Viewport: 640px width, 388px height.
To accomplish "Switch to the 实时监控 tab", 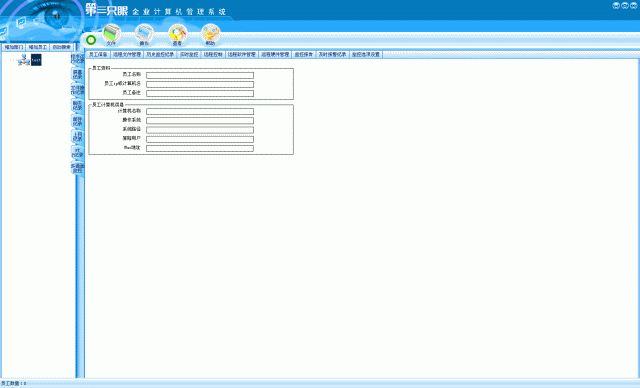I will pos(189,54).
